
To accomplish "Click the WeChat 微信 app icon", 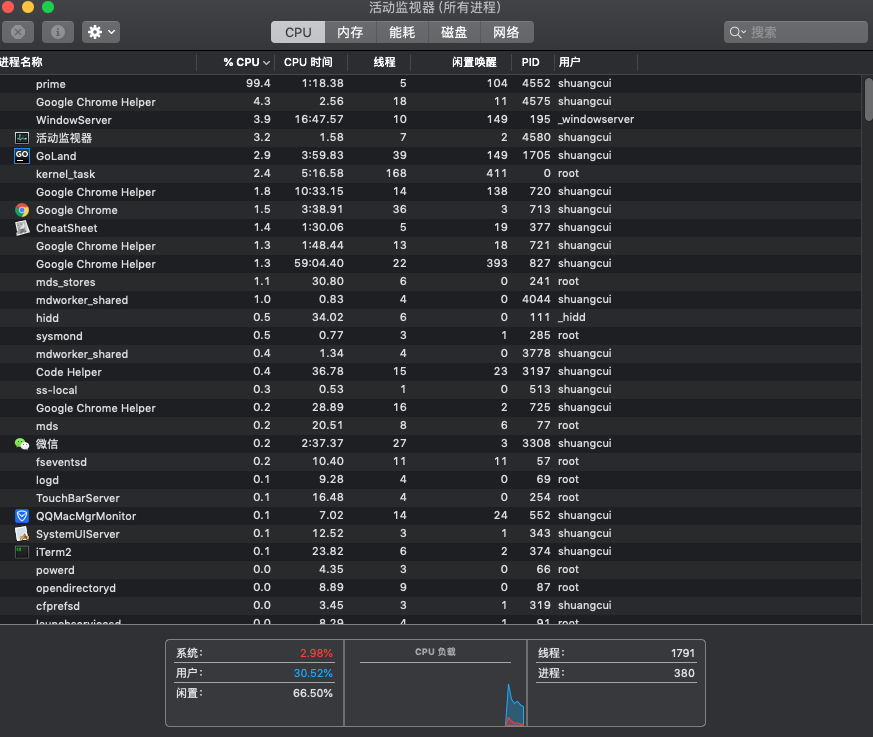I will [22, 444].
